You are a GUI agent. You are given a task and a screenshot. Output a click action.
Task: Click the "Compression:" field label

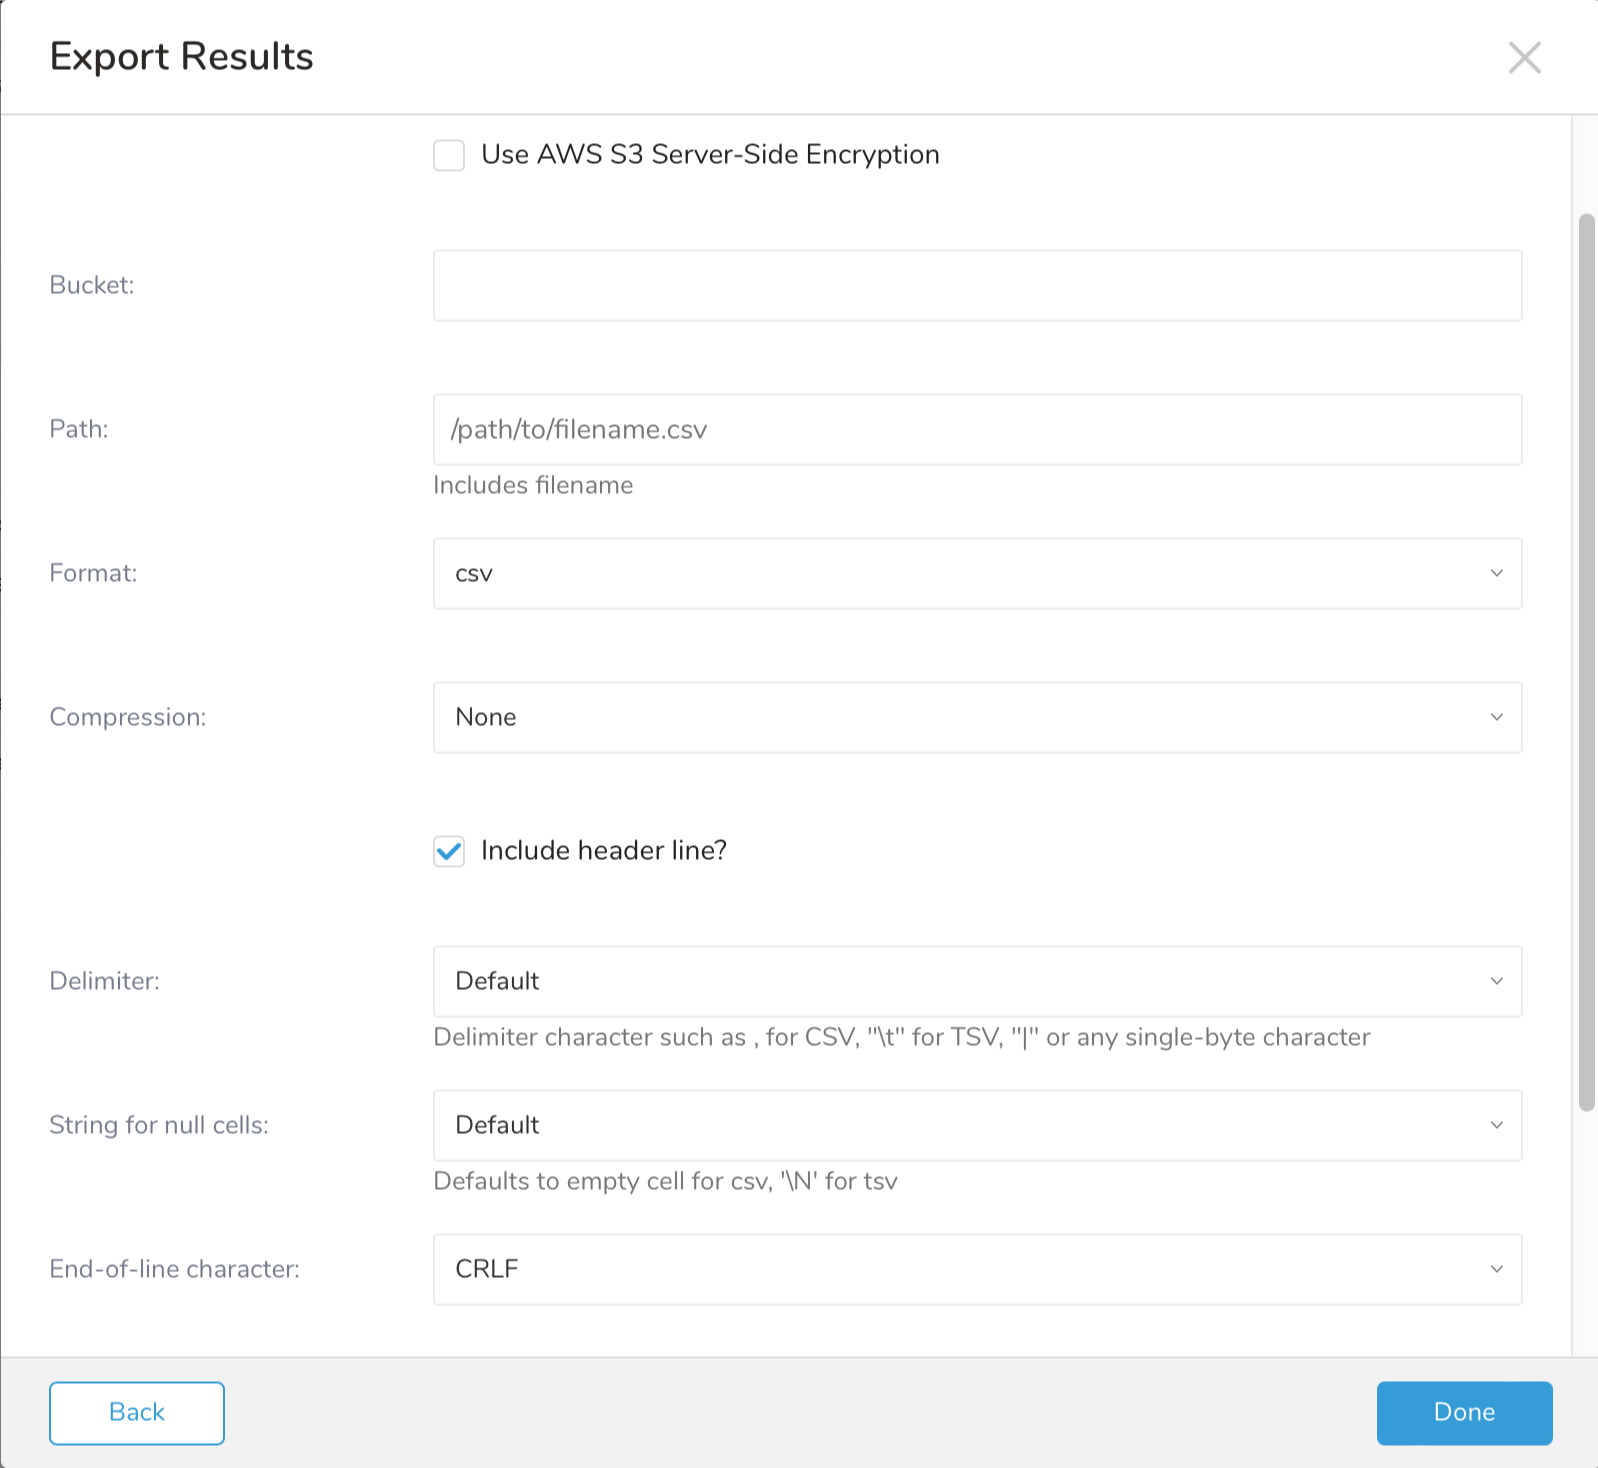(x=128, y=718)
